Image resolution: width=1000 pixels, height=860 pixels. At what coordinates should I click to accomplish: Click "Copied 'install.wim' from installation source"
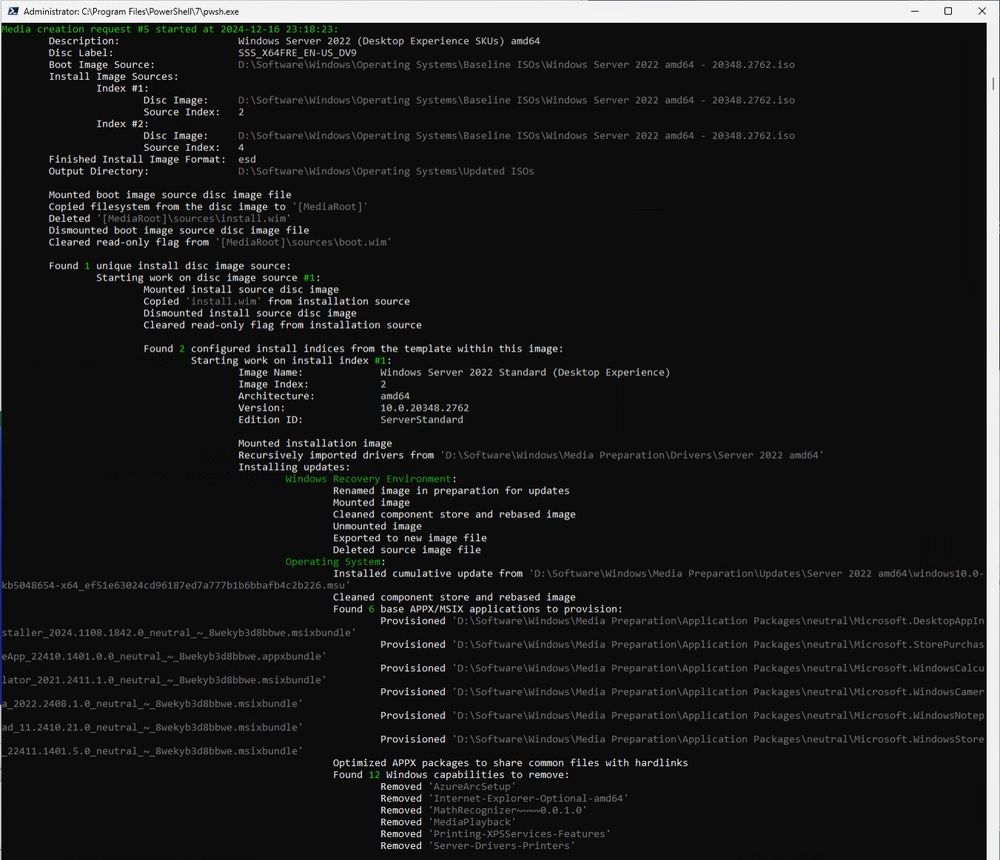(x=276, y=301)
